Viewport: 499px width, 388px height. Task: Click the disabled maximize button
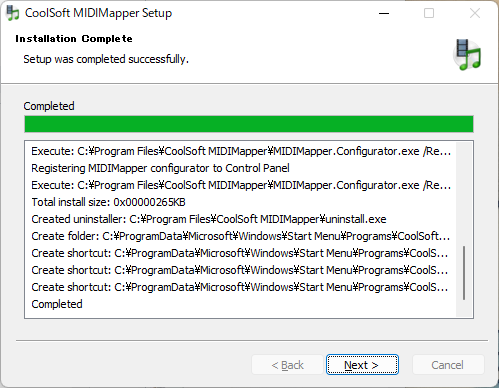429,13
